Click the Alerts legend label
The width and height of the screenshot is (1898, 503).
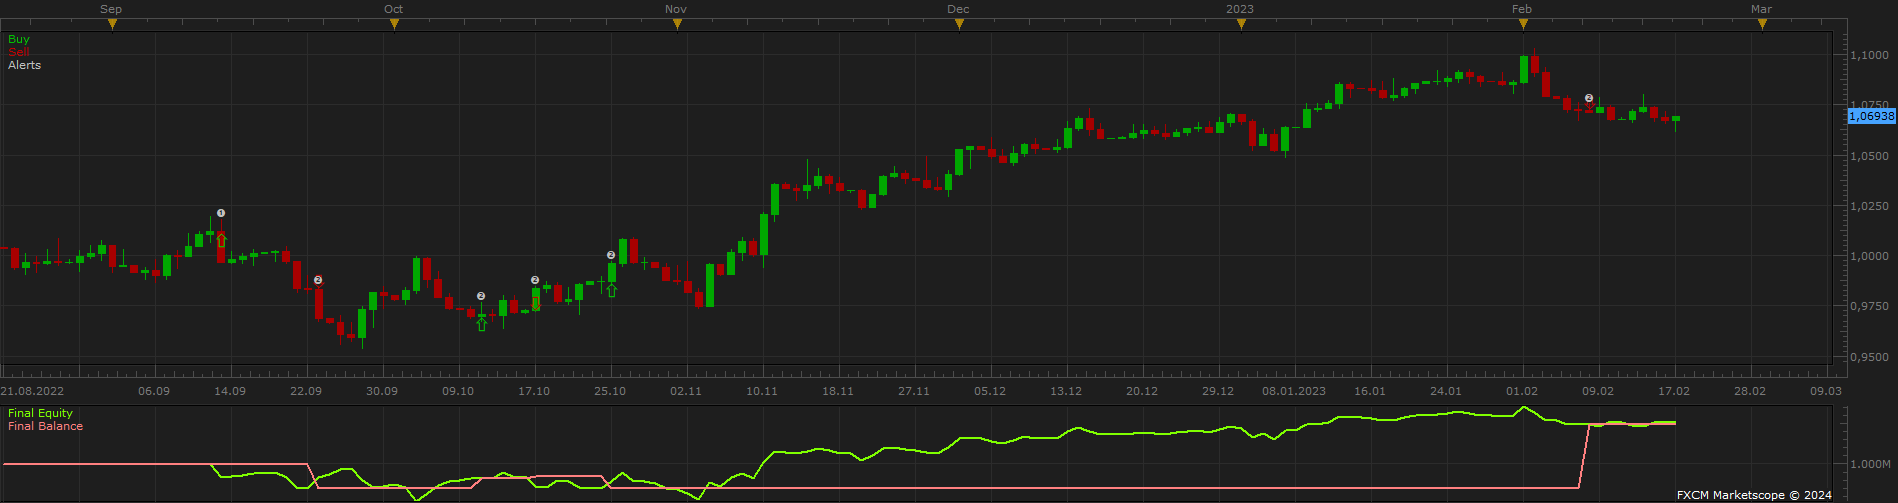(25, 65)
